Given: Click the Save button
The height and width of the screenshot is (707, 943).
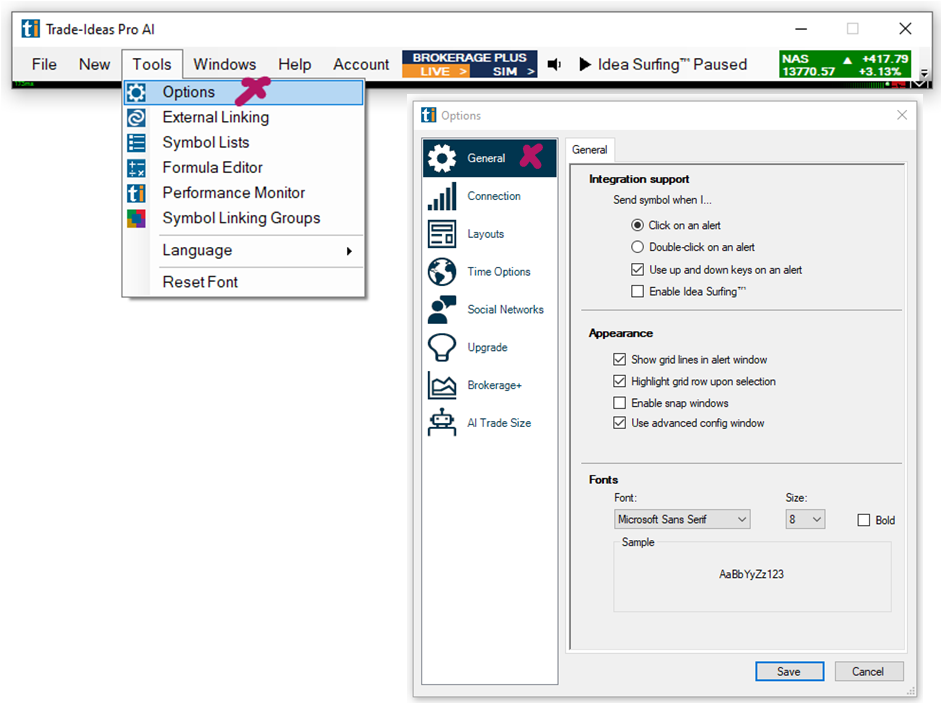Looking at the screenshot, I should pyautogui.click(x=789, y=672).
